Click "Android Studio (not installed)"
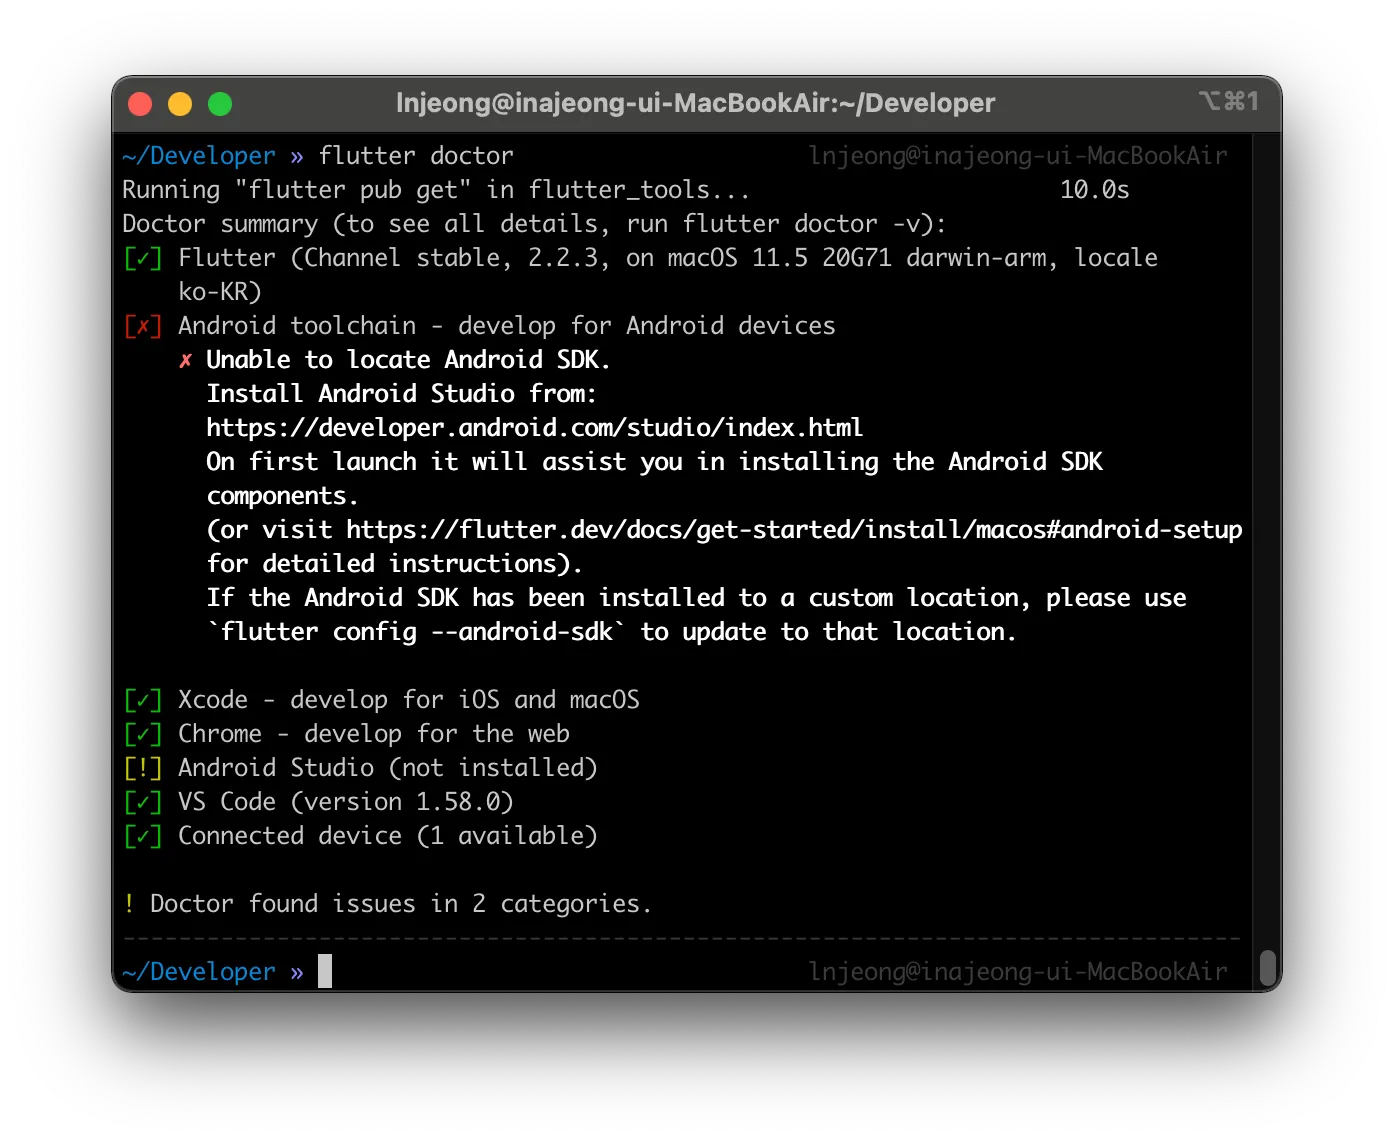Screen dimensions: 1394x1140 point(388,768)
